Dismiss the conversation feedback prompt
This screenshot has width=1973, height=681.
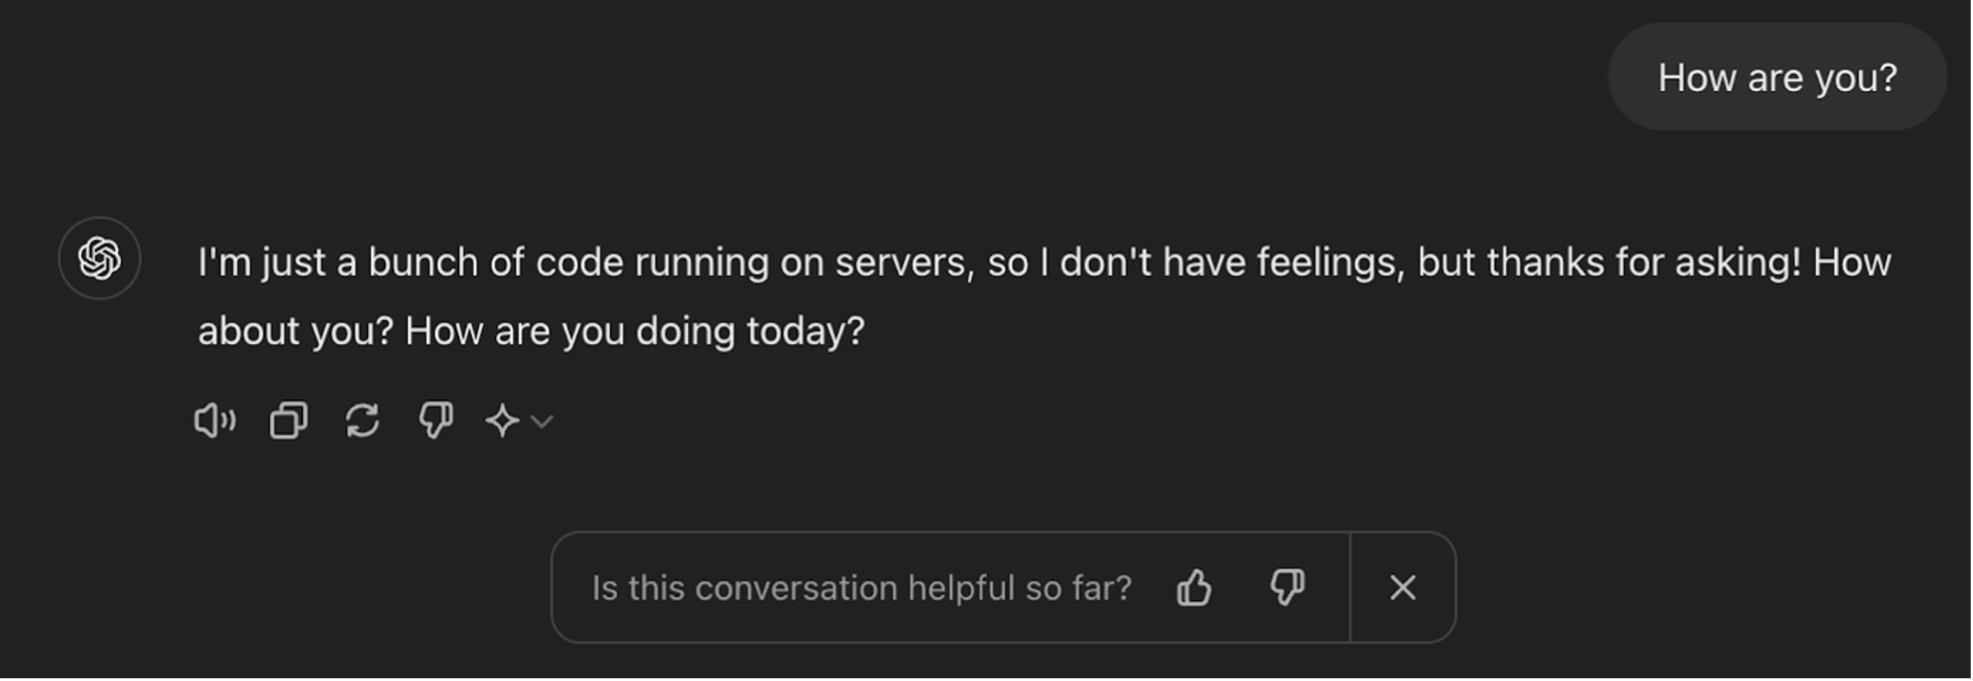pos(1403,588)
